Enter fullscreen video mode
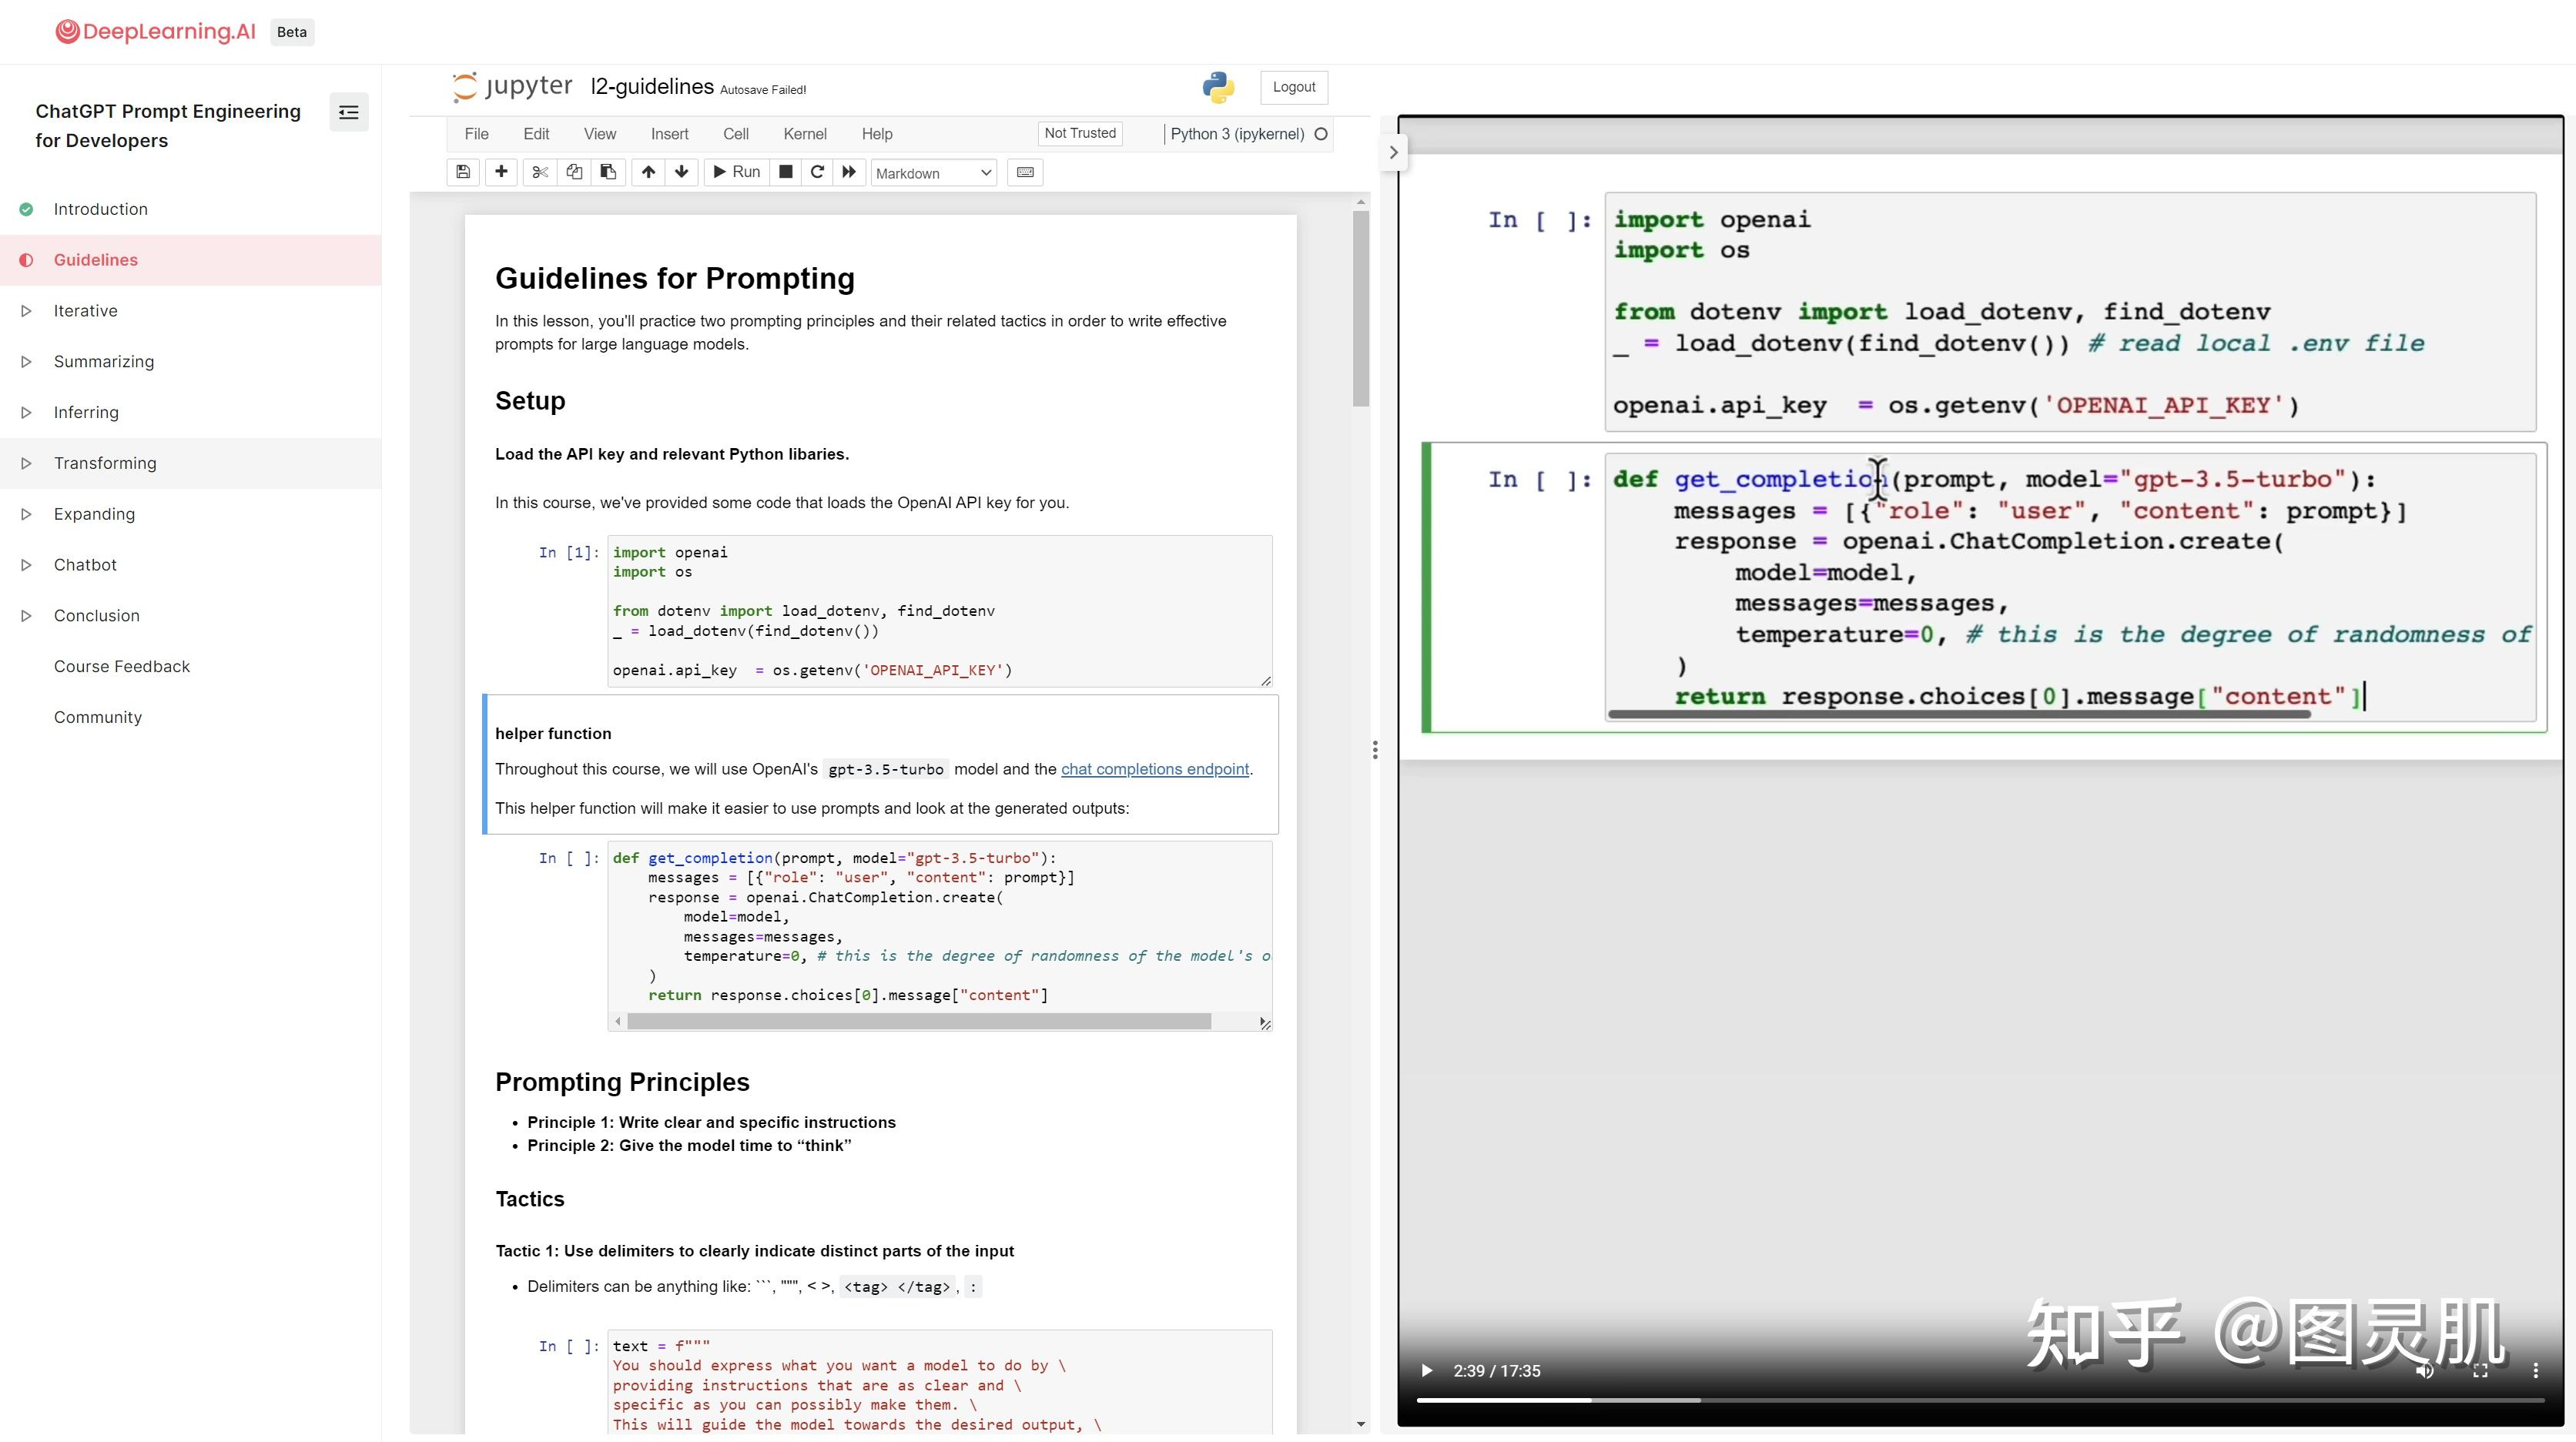2576x1442 pixels. (x=2480, y=1370)
